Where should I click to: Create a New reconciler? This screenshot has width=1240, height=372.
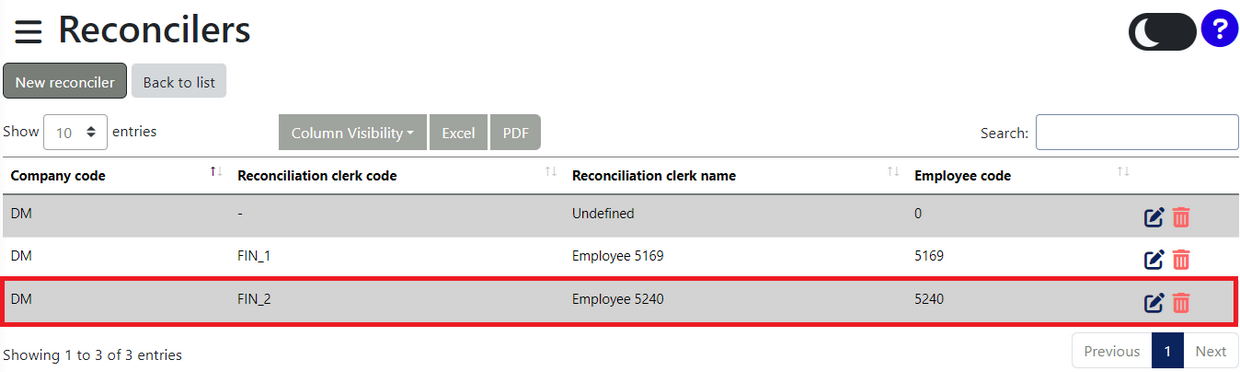click(x=65, y=82)
